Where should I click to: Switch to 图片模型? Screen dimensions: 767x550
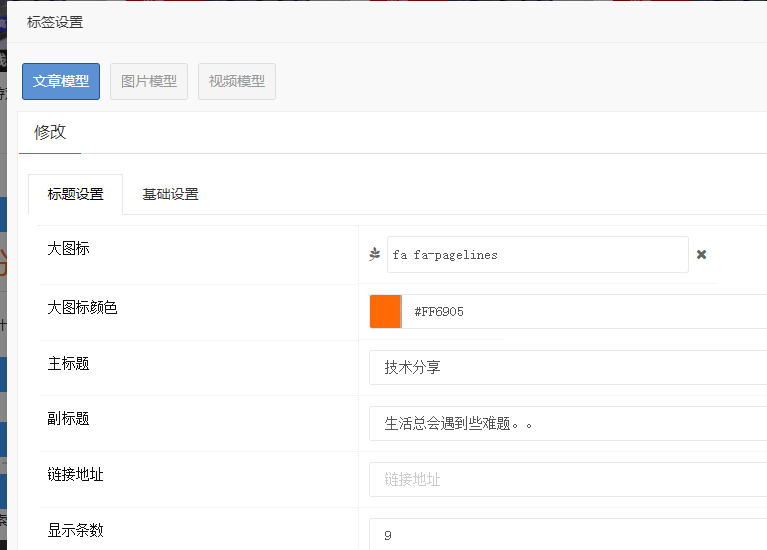point(149,82)
